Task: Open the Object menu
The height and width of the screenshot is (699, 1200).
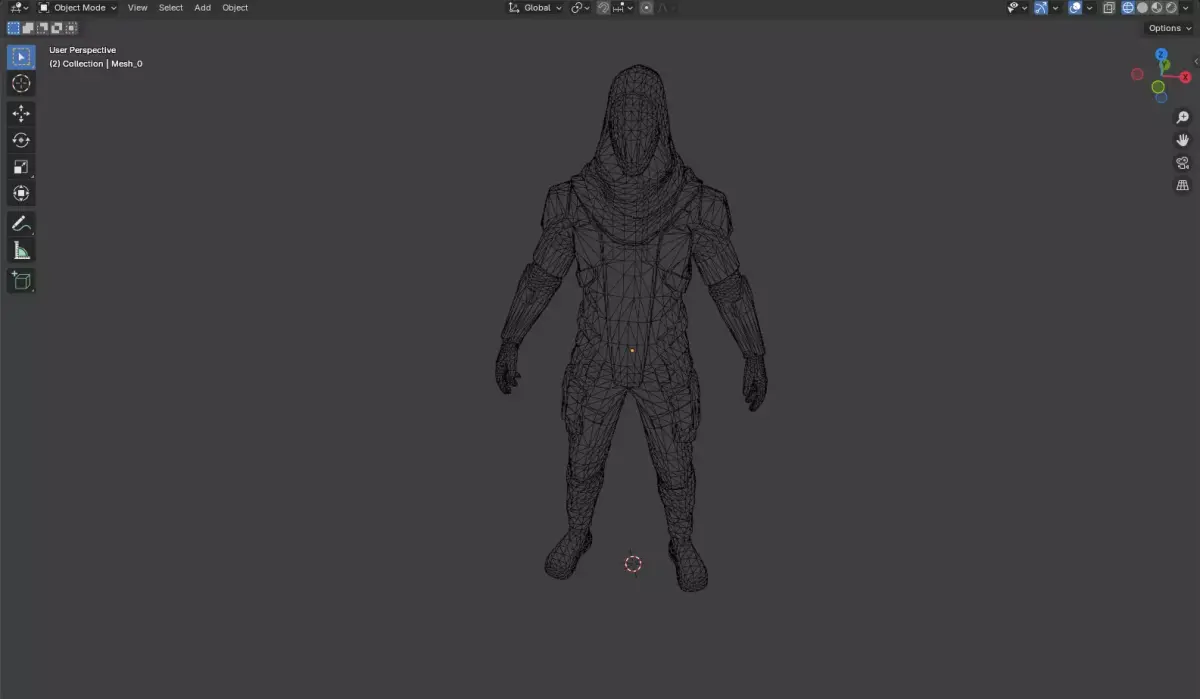Action: click(x=235, y=8)
